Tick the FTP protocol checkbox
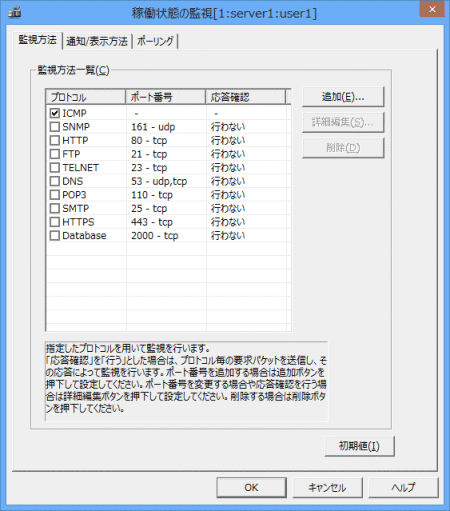This screenshot has width=450, height=511. point(55,154)
